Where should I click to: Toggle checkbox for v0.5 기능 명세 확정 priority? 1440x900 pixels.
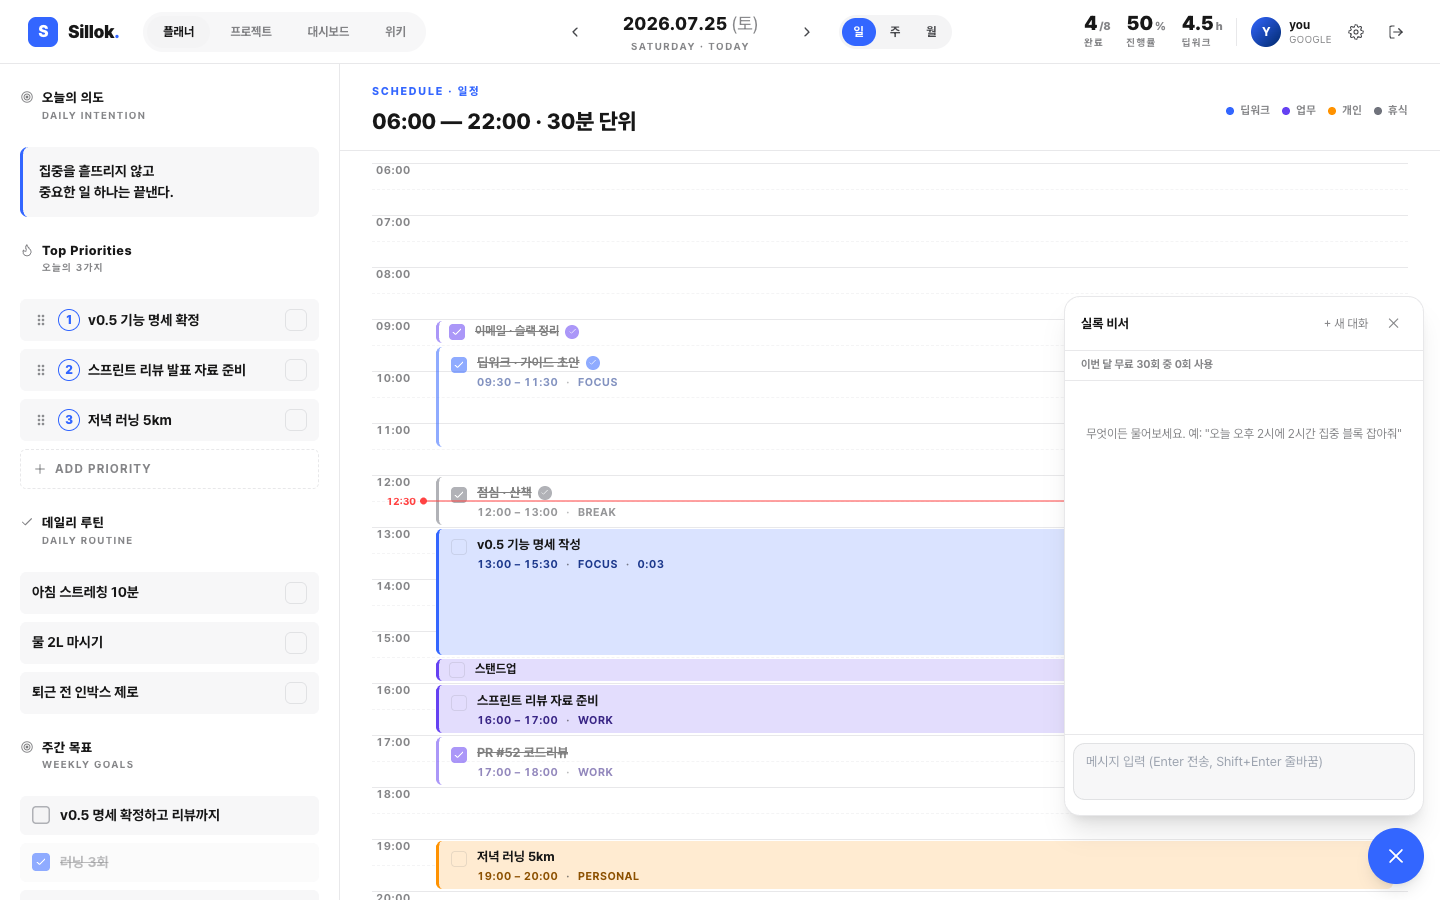(296, 320)
